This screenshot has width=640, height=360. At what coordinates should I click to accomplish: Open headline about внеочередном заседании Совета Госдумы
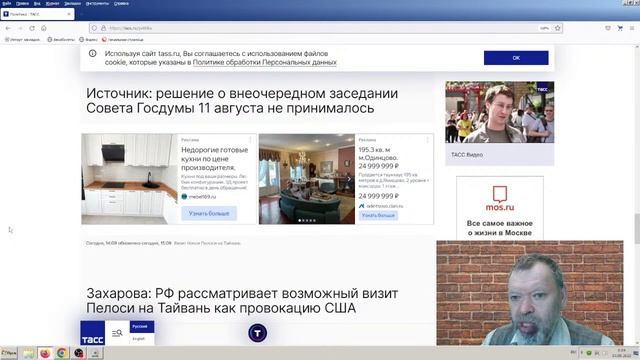[x=242, y=100]
